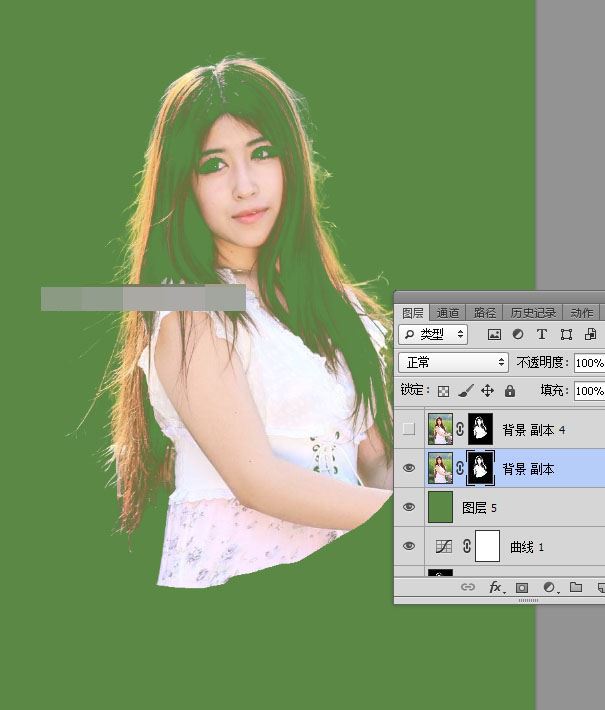Filter layers by shape type

(566, 334)
